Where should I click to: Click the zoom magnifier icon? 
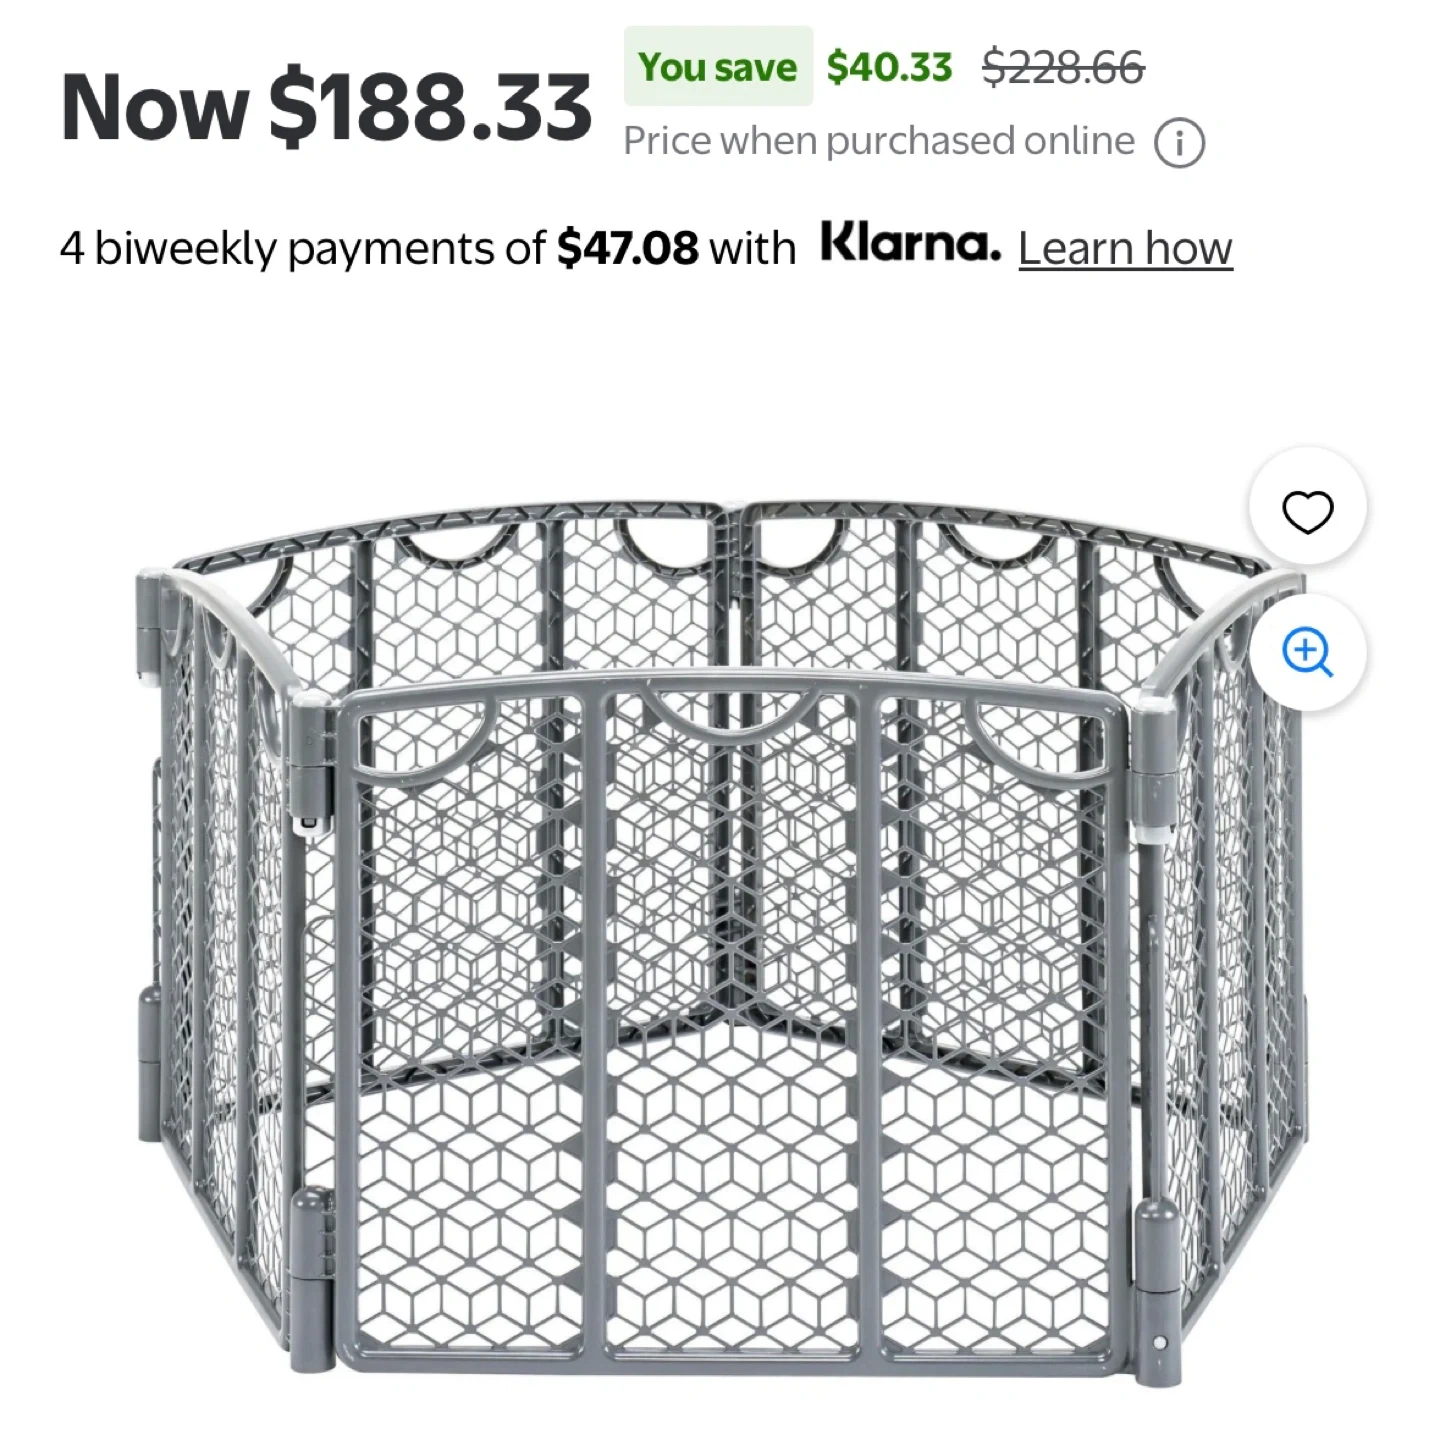pos(1307,653)
